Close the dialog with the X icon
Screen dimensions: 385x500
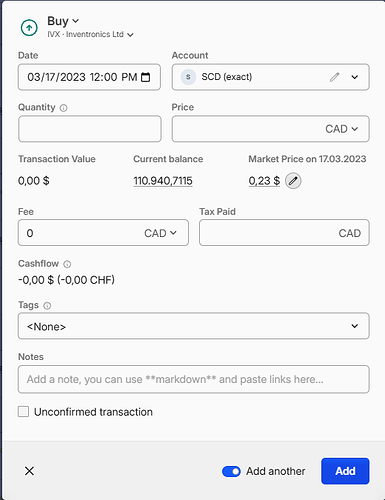coord(29,471)
